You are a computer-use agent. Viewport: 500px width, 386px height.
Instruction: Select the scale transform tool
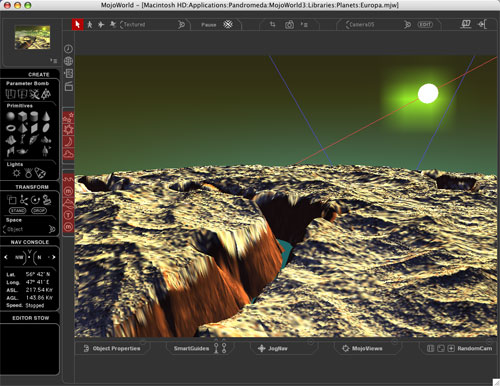click(12, 200)
